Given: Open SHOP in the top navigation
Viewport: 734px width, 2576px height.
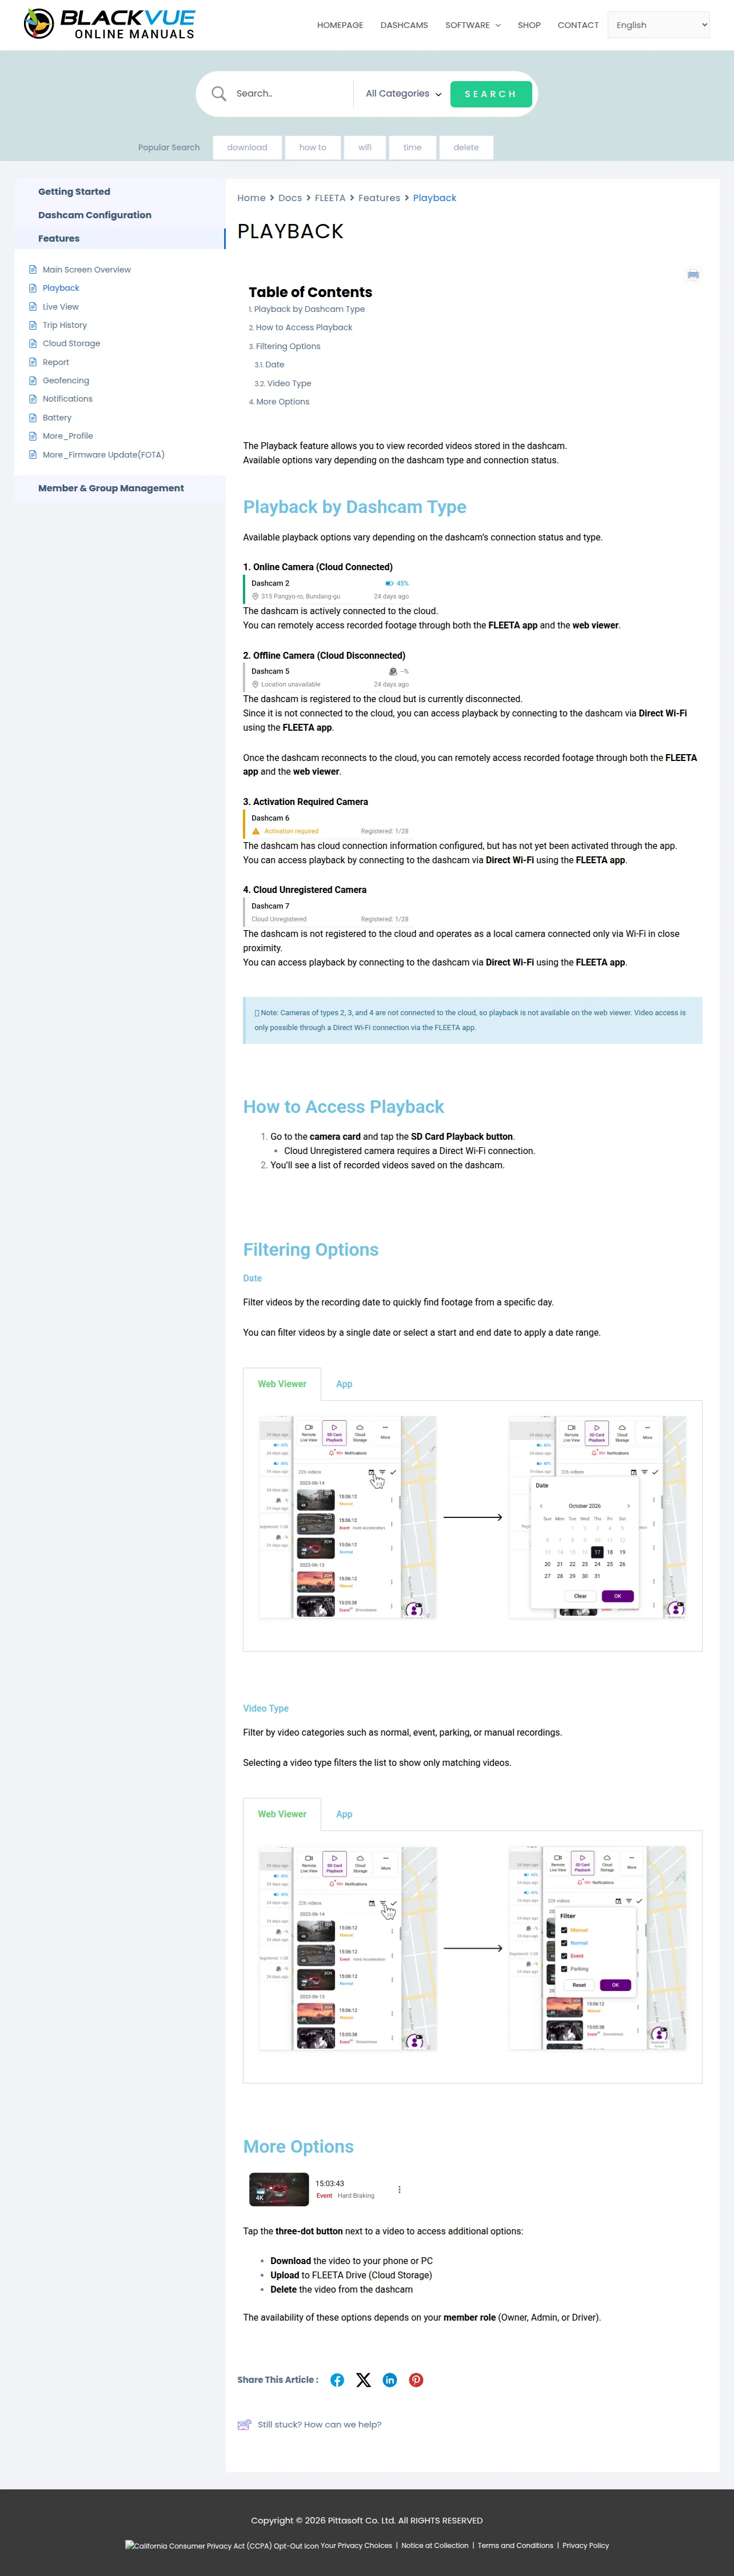Looking at the screenshot, I should click(529, 25).
